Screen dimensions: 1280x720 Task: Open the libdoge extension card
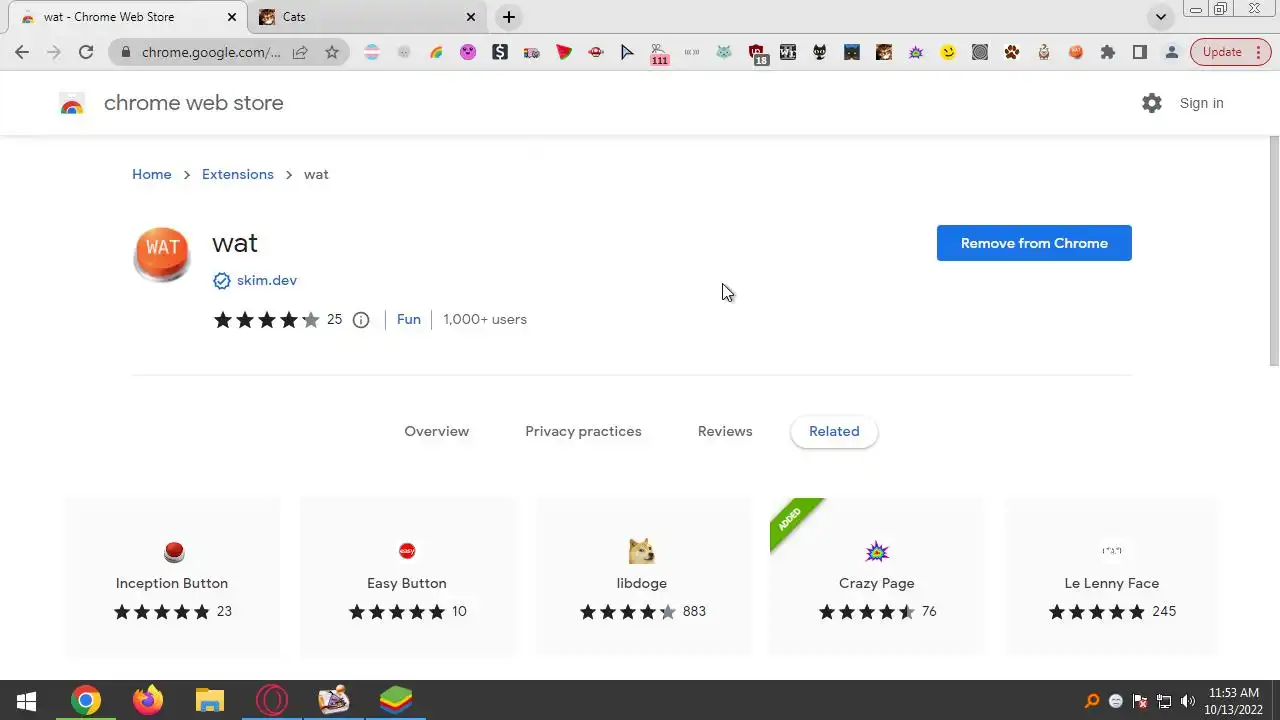[x=642, y=578]
